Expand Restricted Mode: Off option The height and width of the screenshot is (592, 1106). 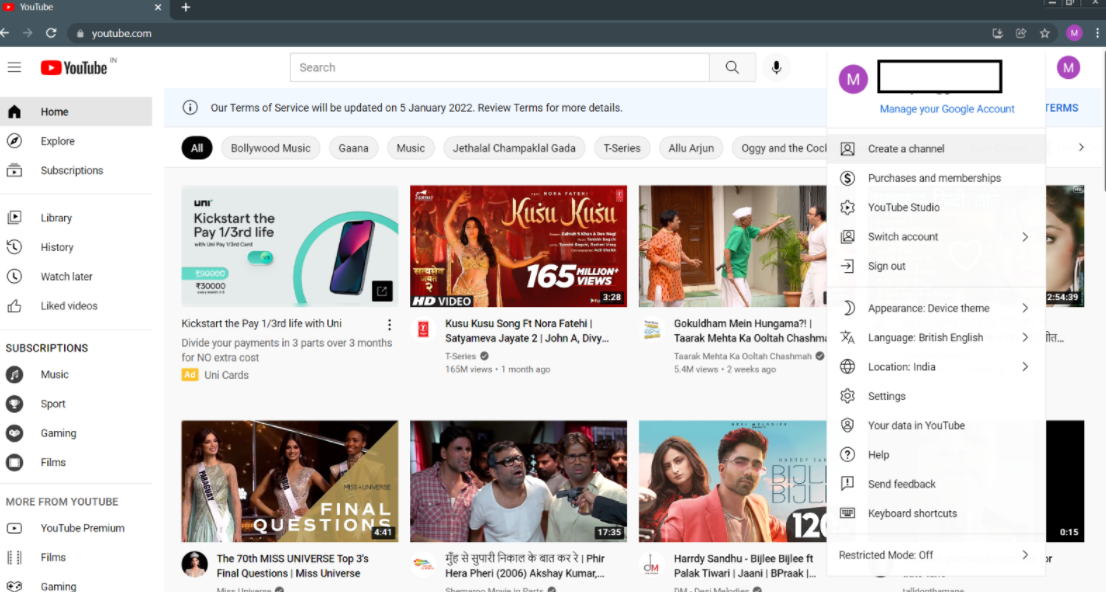(935, 555)
